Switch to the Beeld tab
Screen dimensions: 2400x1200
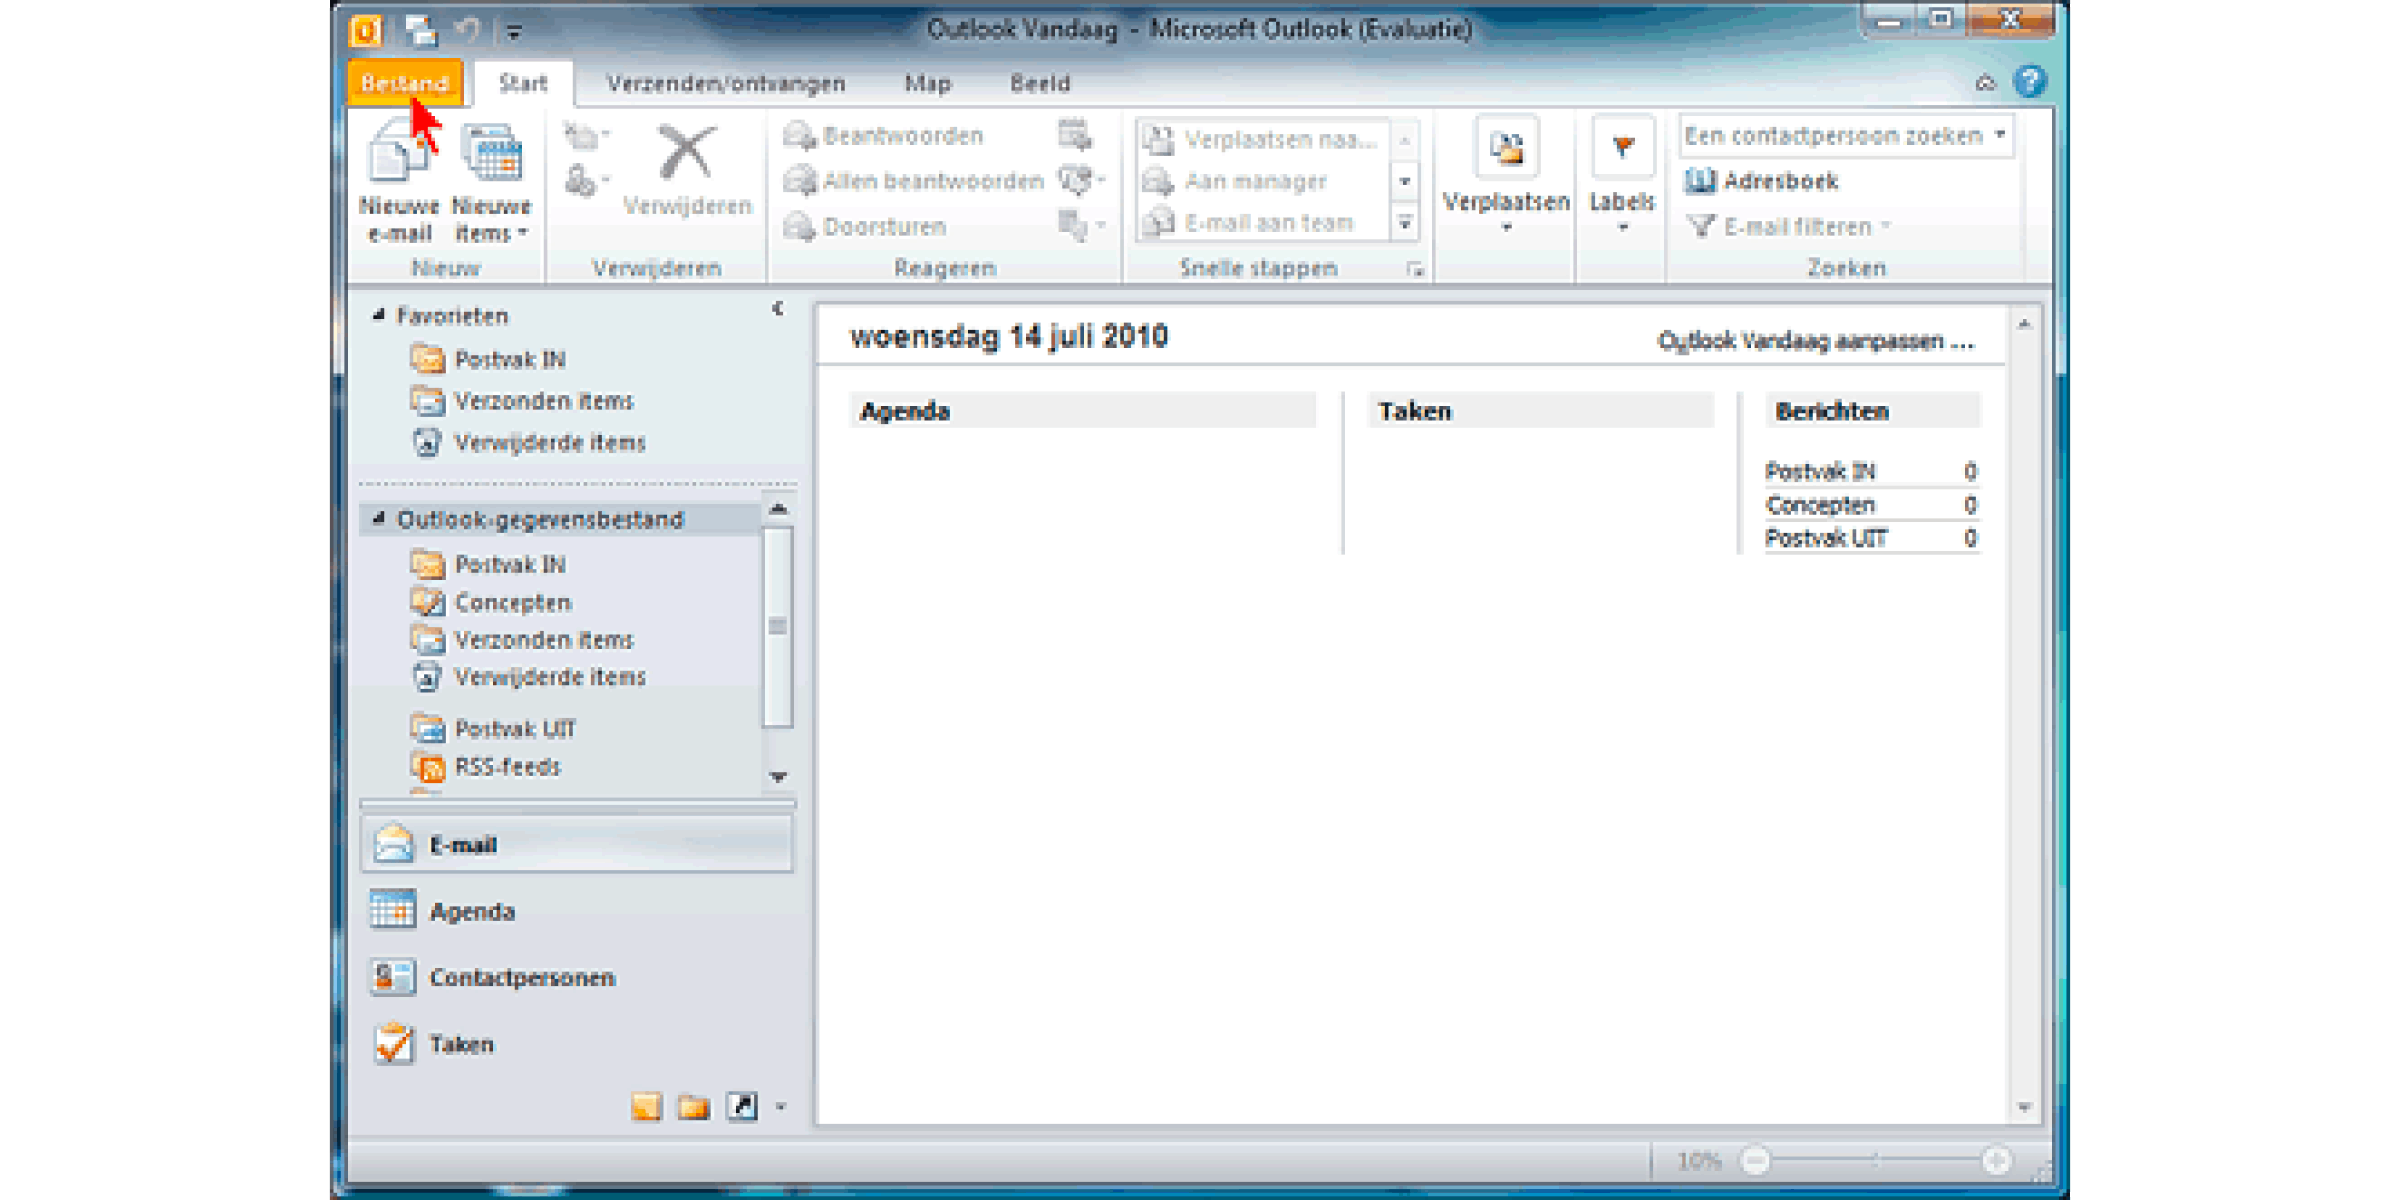[1040, 83]
